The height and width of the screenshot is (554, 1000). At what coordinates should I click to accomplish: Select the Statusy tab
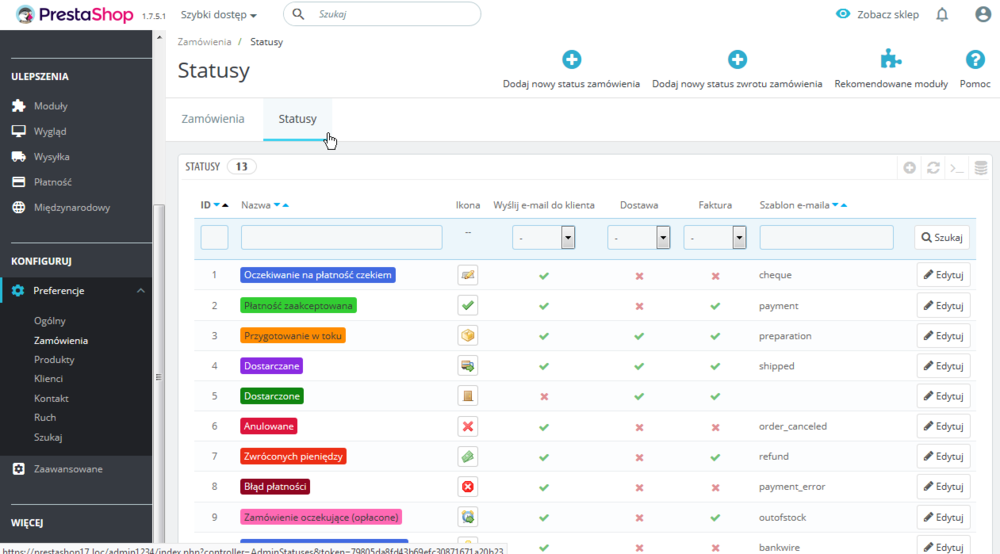297,119
